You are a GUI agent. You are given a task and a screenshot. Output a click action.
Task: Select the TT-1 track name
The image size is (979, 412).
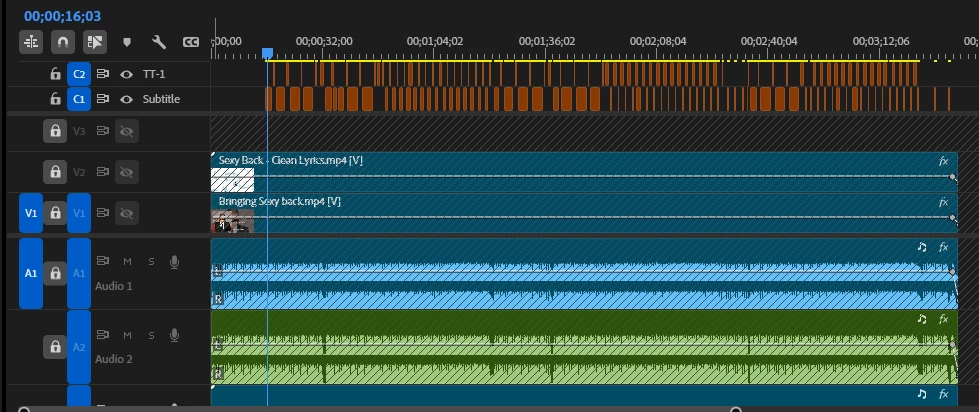[x=154, y=74]
